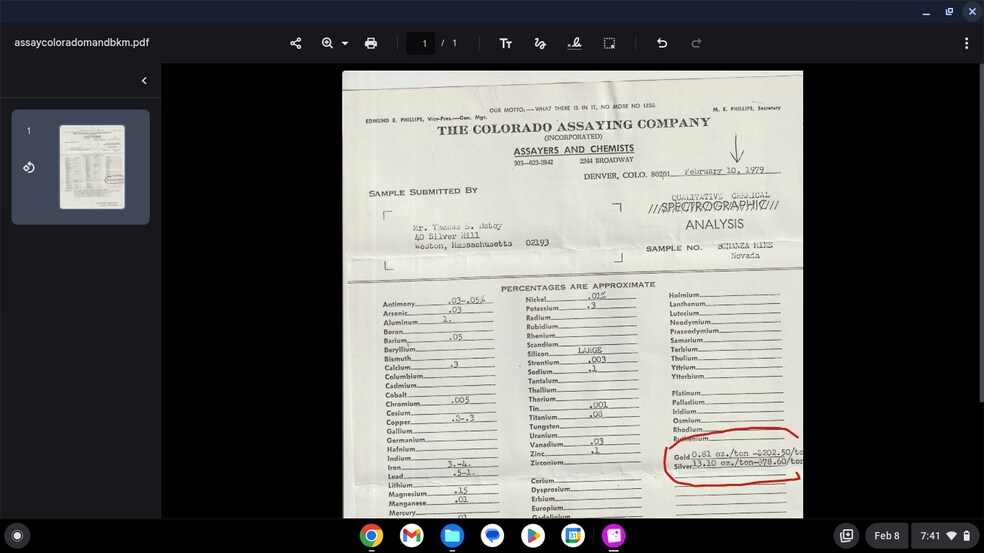
Task: Restore the window size
Action: click(949, 12)
